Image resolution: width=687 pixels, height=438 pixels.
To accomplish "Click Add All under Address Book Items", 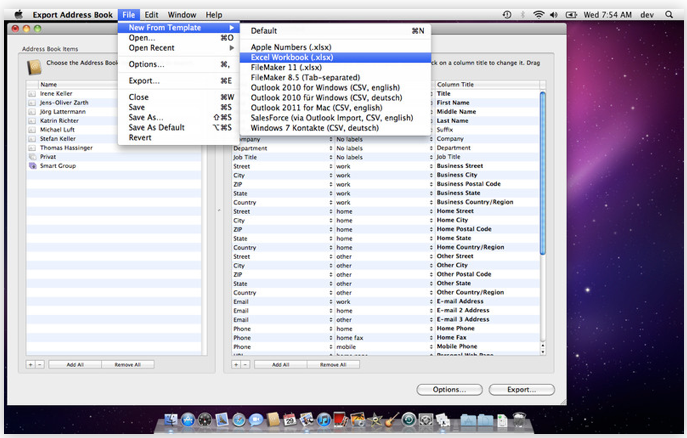I will point(75,364).
